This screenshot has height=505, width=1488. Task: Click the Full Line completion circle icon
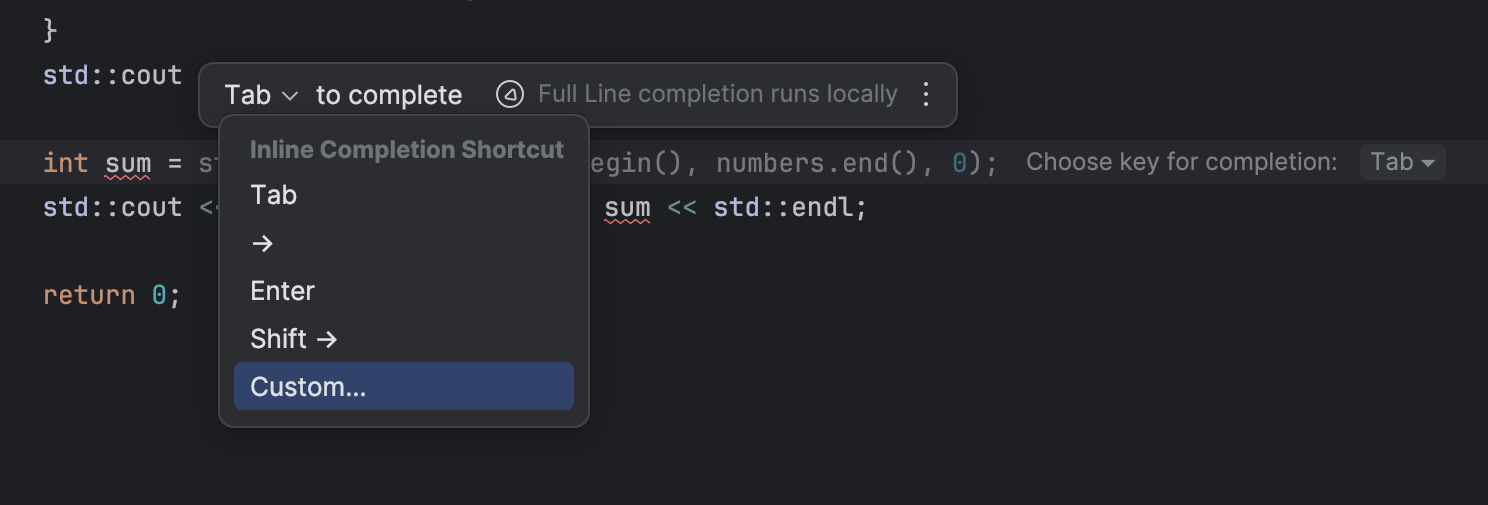(x=510, y=95)
